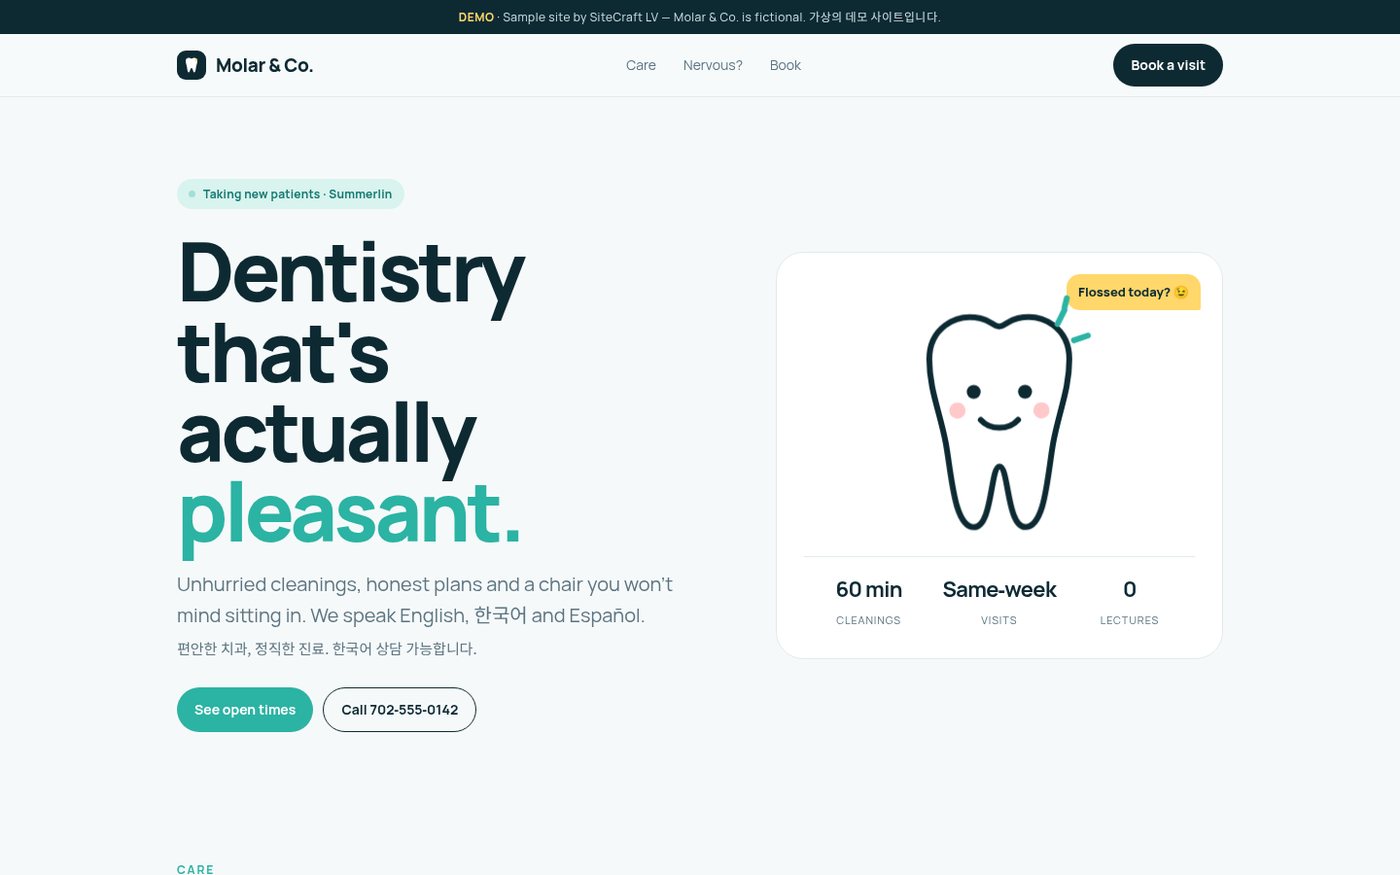Click the Unhurried cleanings description paragraph

425,599
